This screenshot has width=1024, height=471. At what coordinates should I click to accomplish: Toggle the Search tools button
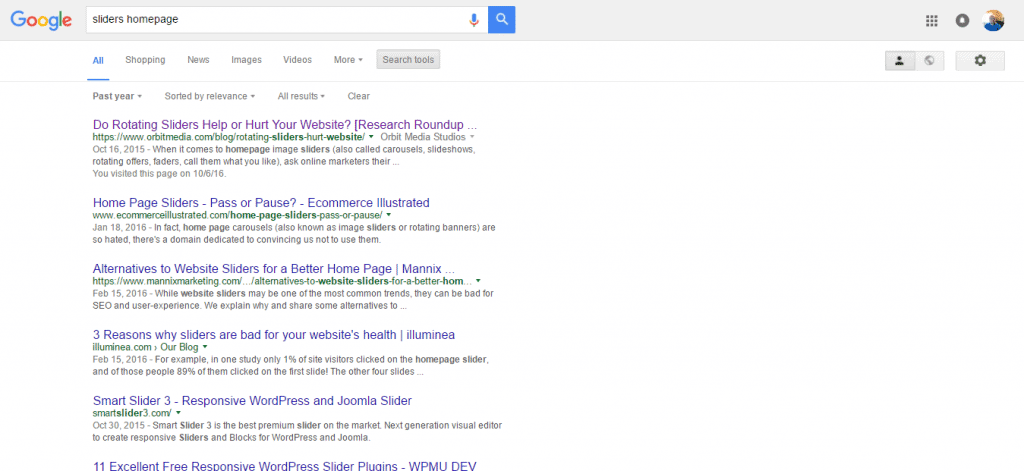pos(408,59)
